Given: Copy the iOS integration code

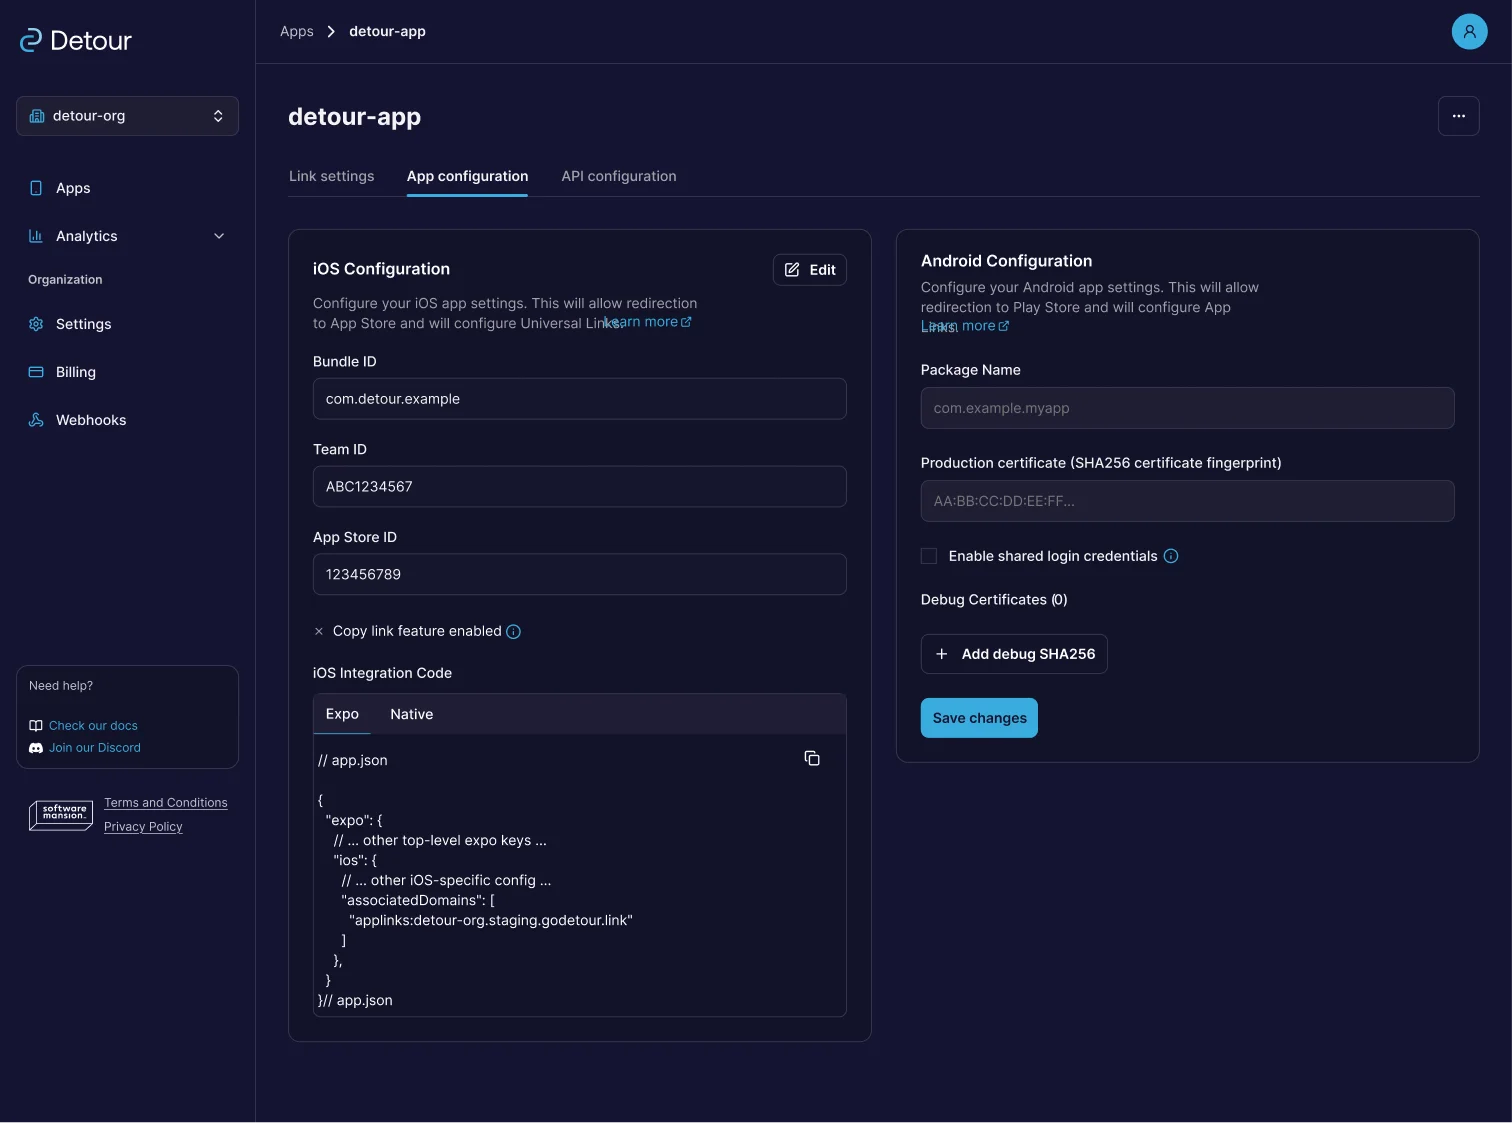Looking at the screenshot, I should pos(812,759).
